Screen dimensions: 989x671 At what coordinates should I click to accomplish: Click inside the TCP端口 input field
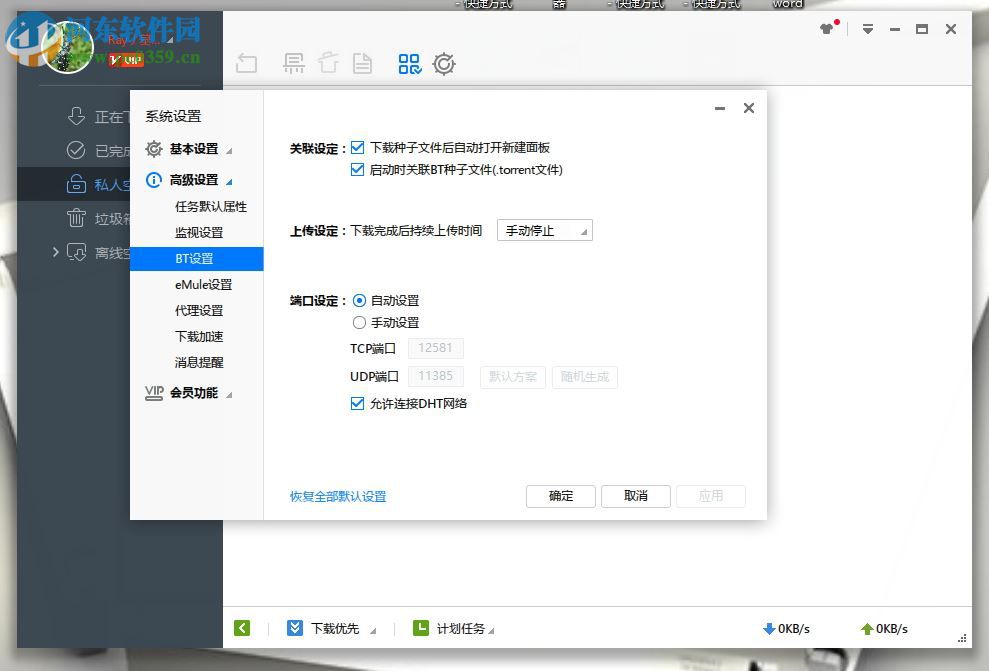[436, 347]
